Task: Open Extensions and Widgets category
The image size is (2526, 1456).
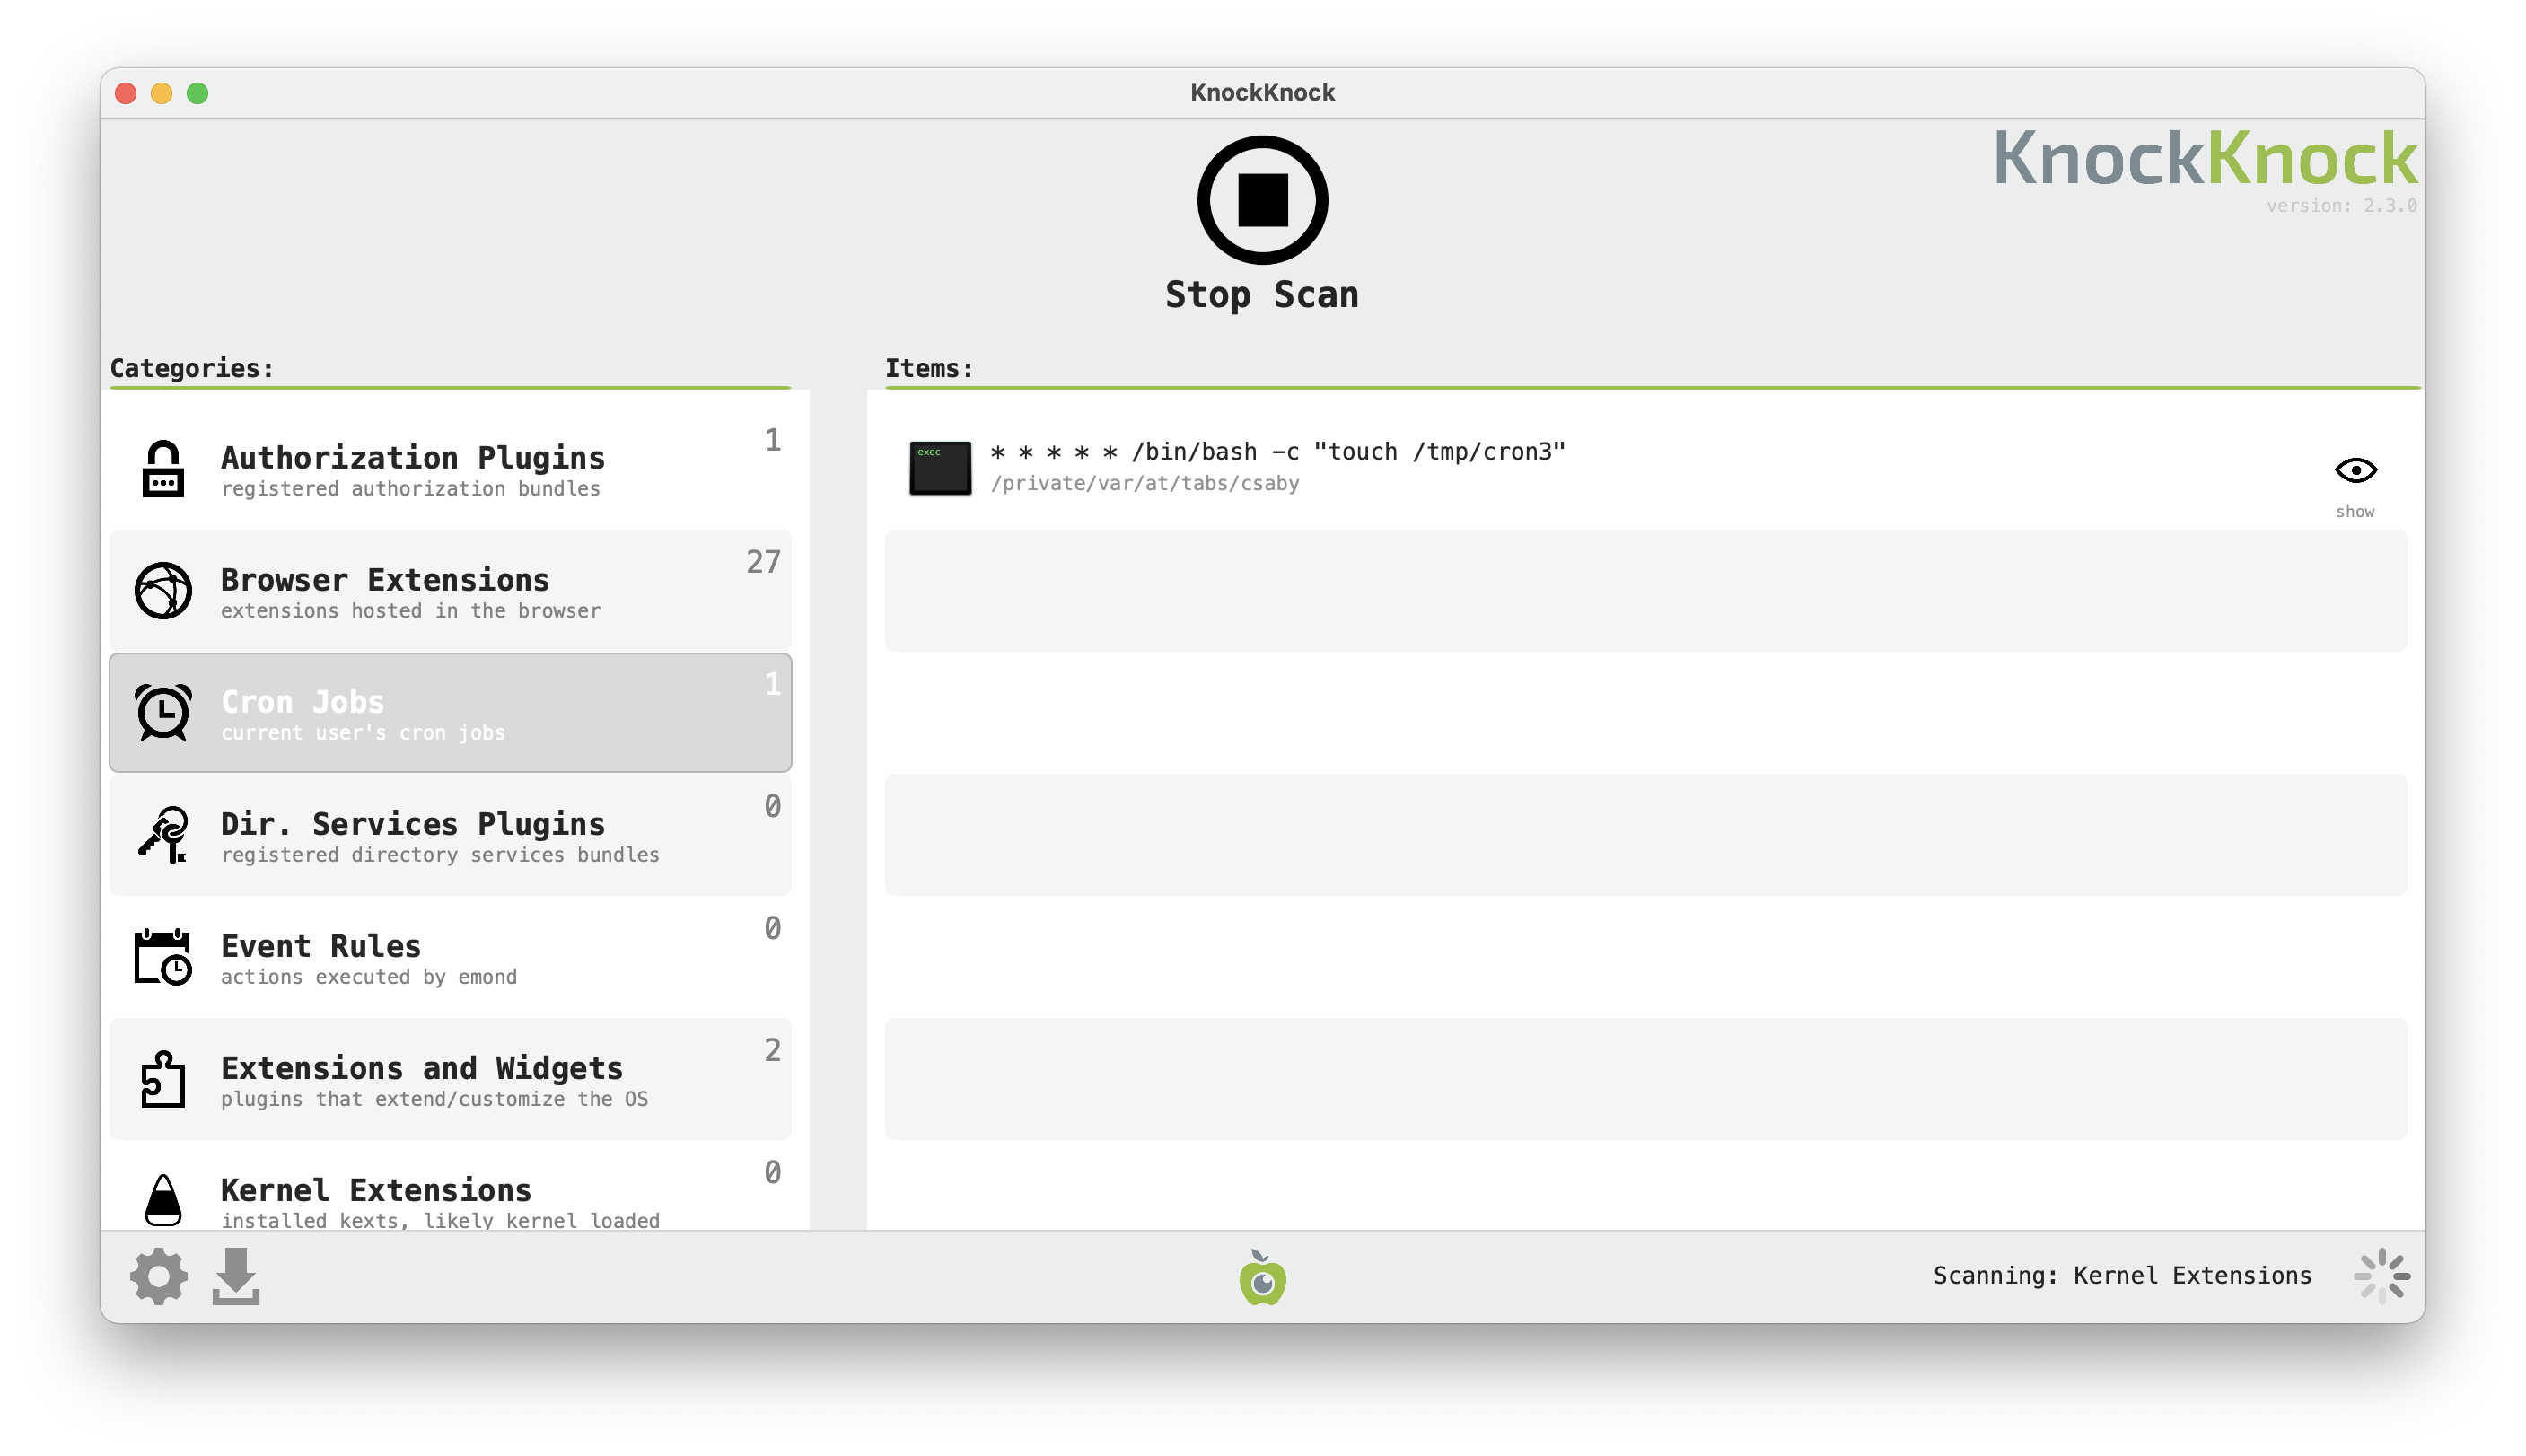Action: [450, 1079]
